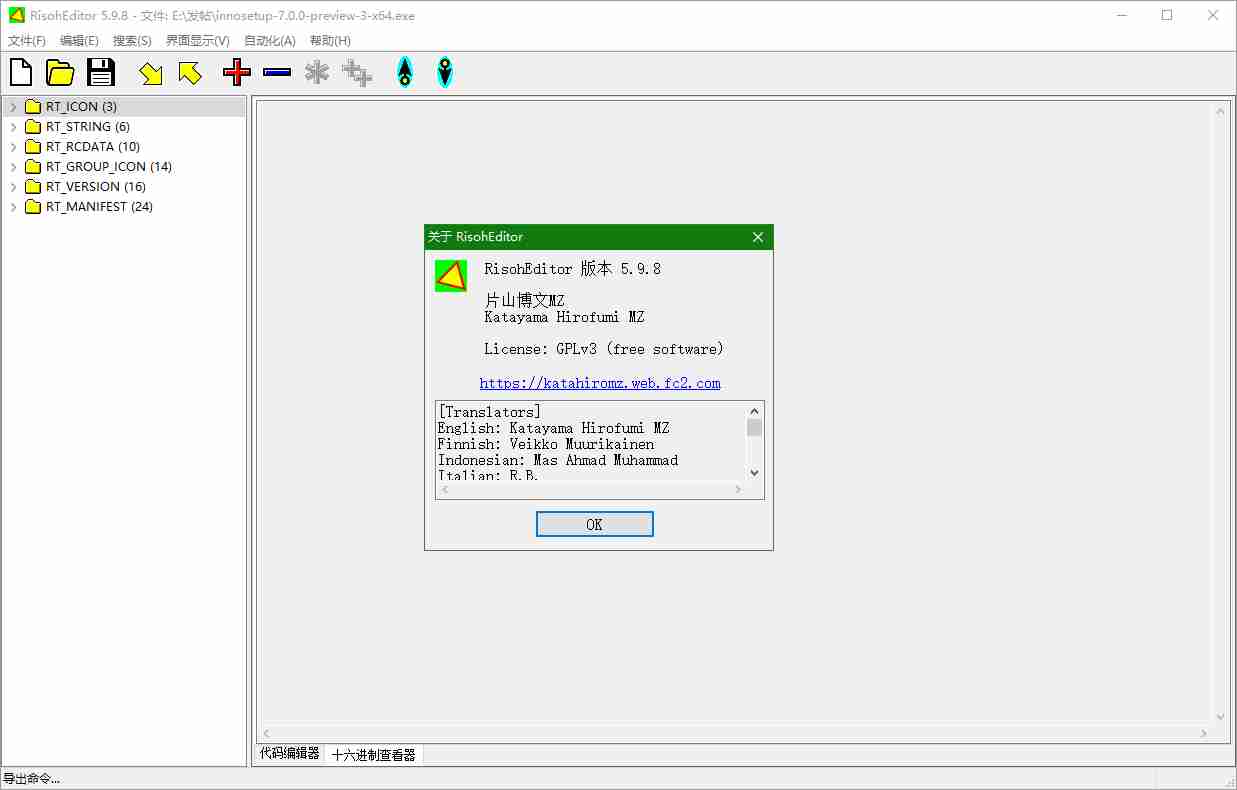Select the RT_GROUP_ICON (14) tree item
Image resolution: width=1237 pixels, height=790 pixels.
tap(109, 166)
